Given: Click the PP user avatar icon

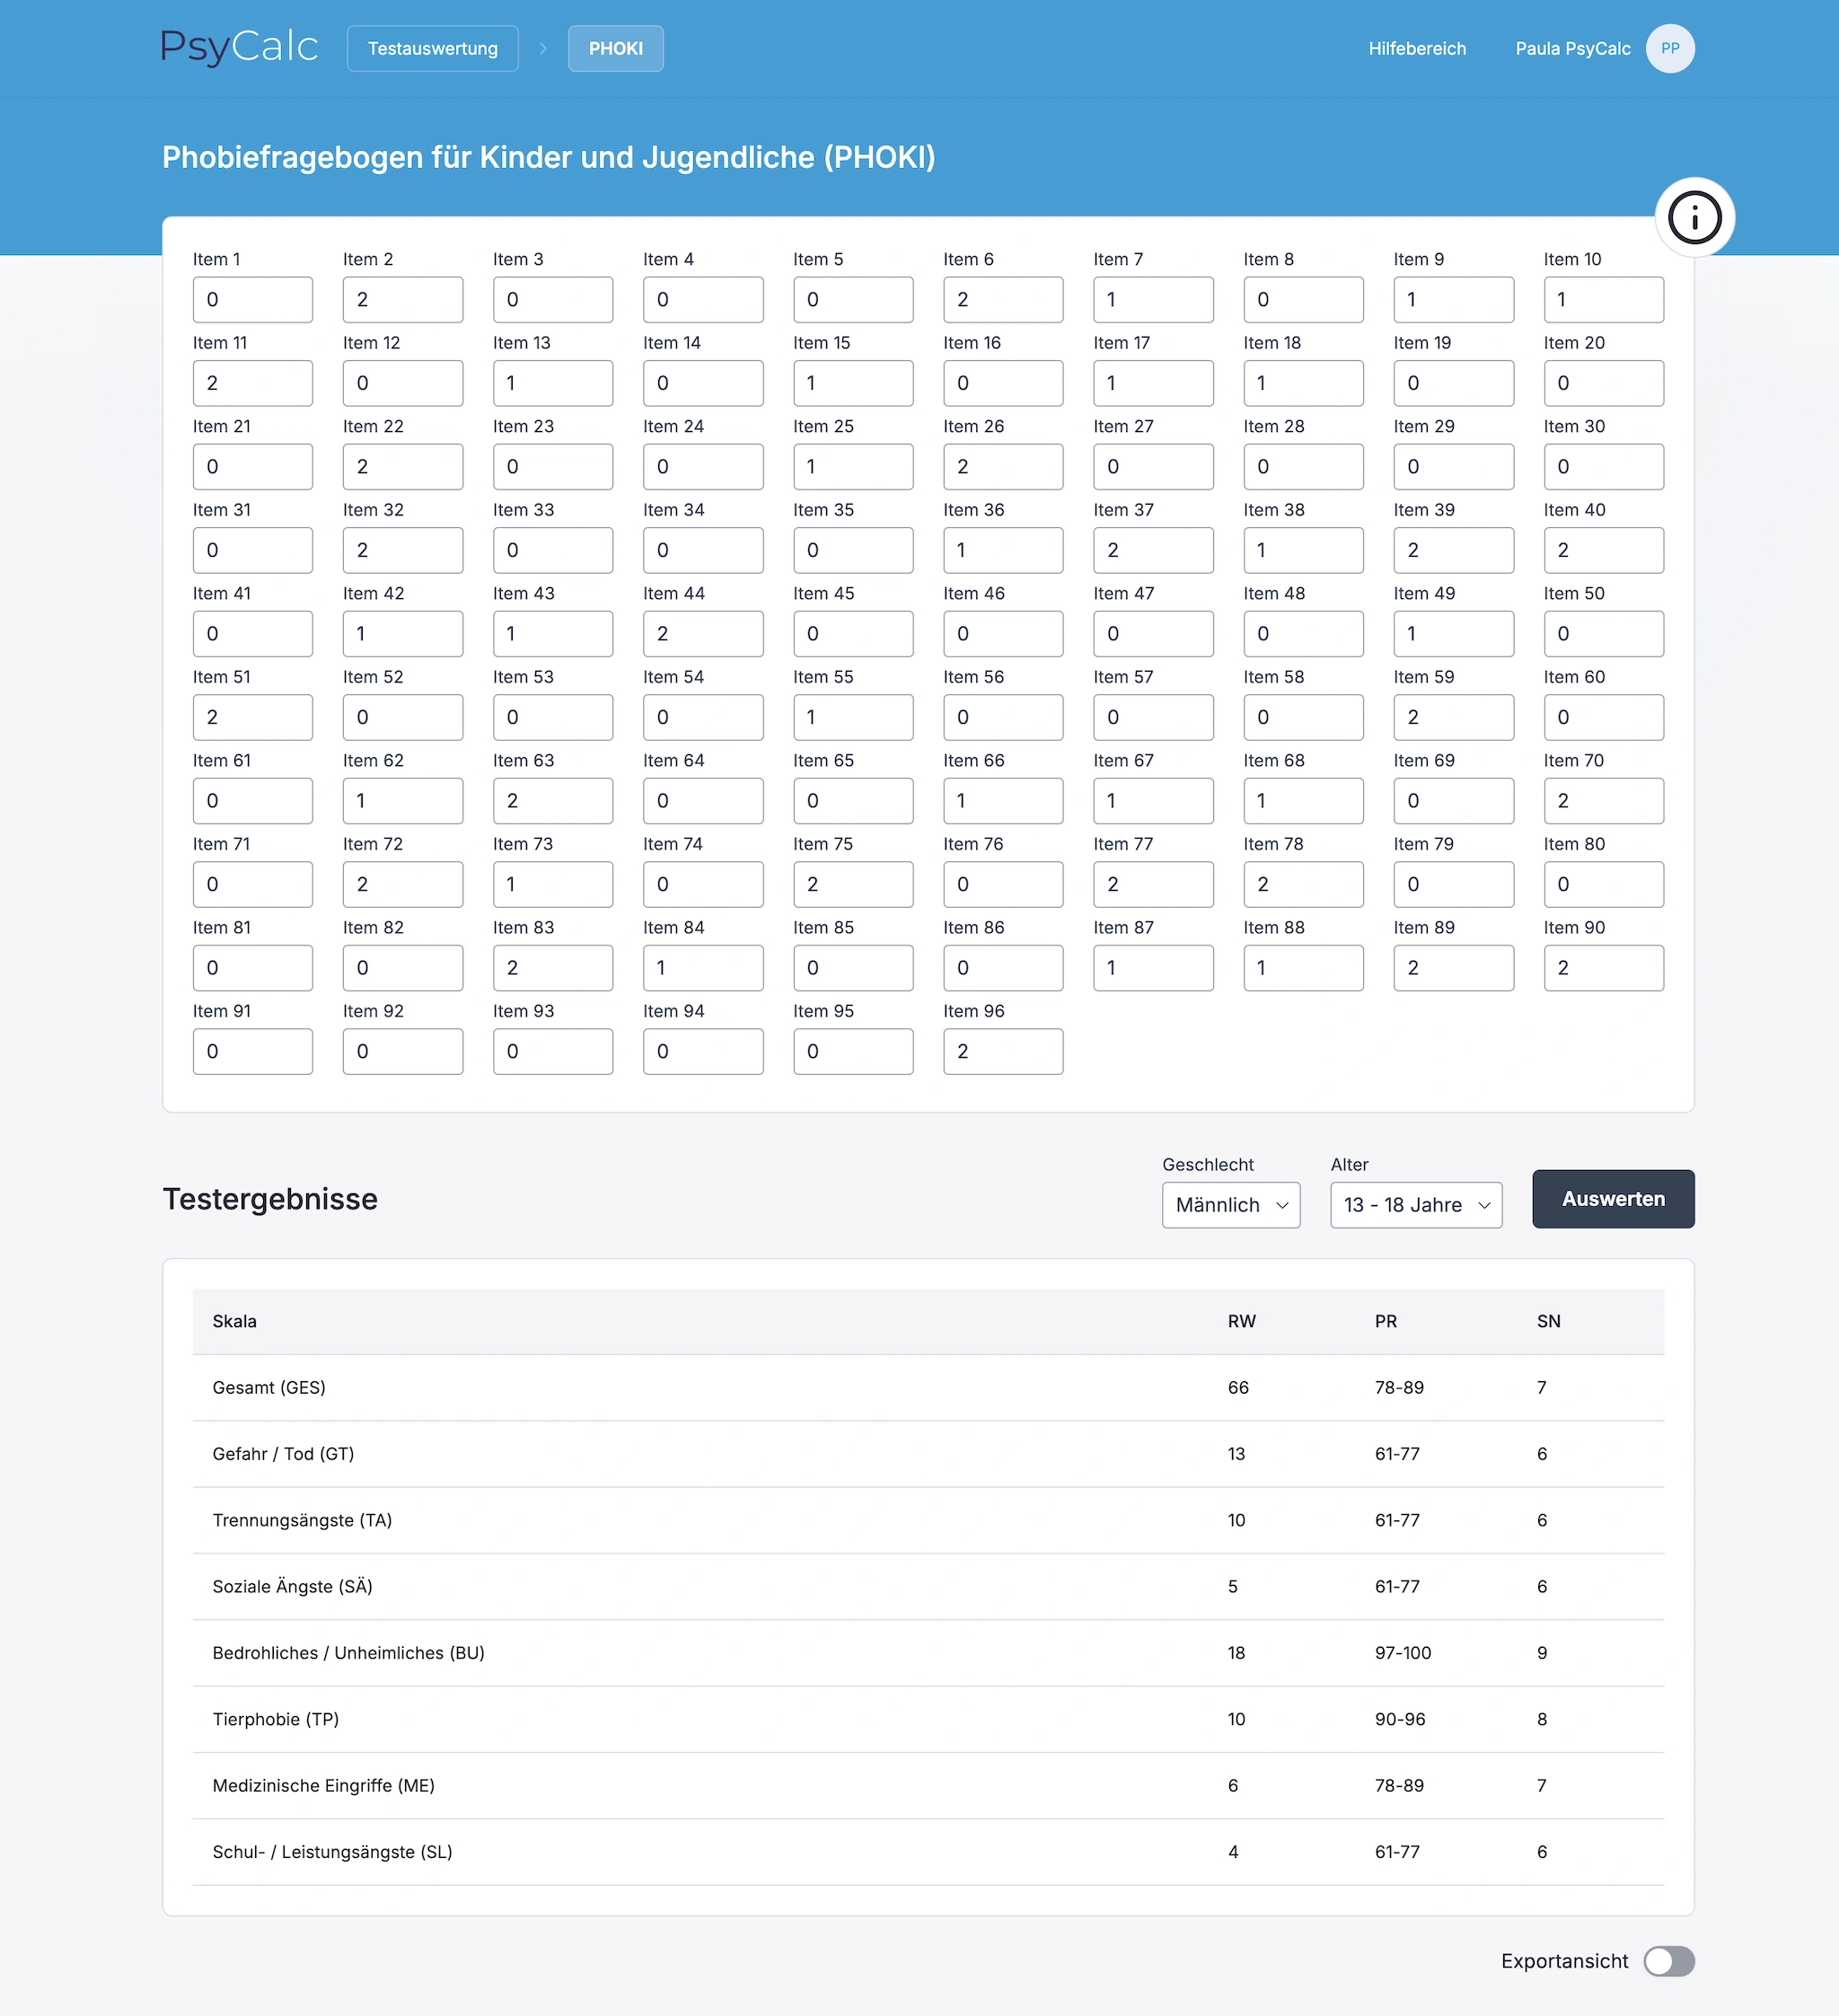Looking at the screenshot, I should coord(1670,48).
